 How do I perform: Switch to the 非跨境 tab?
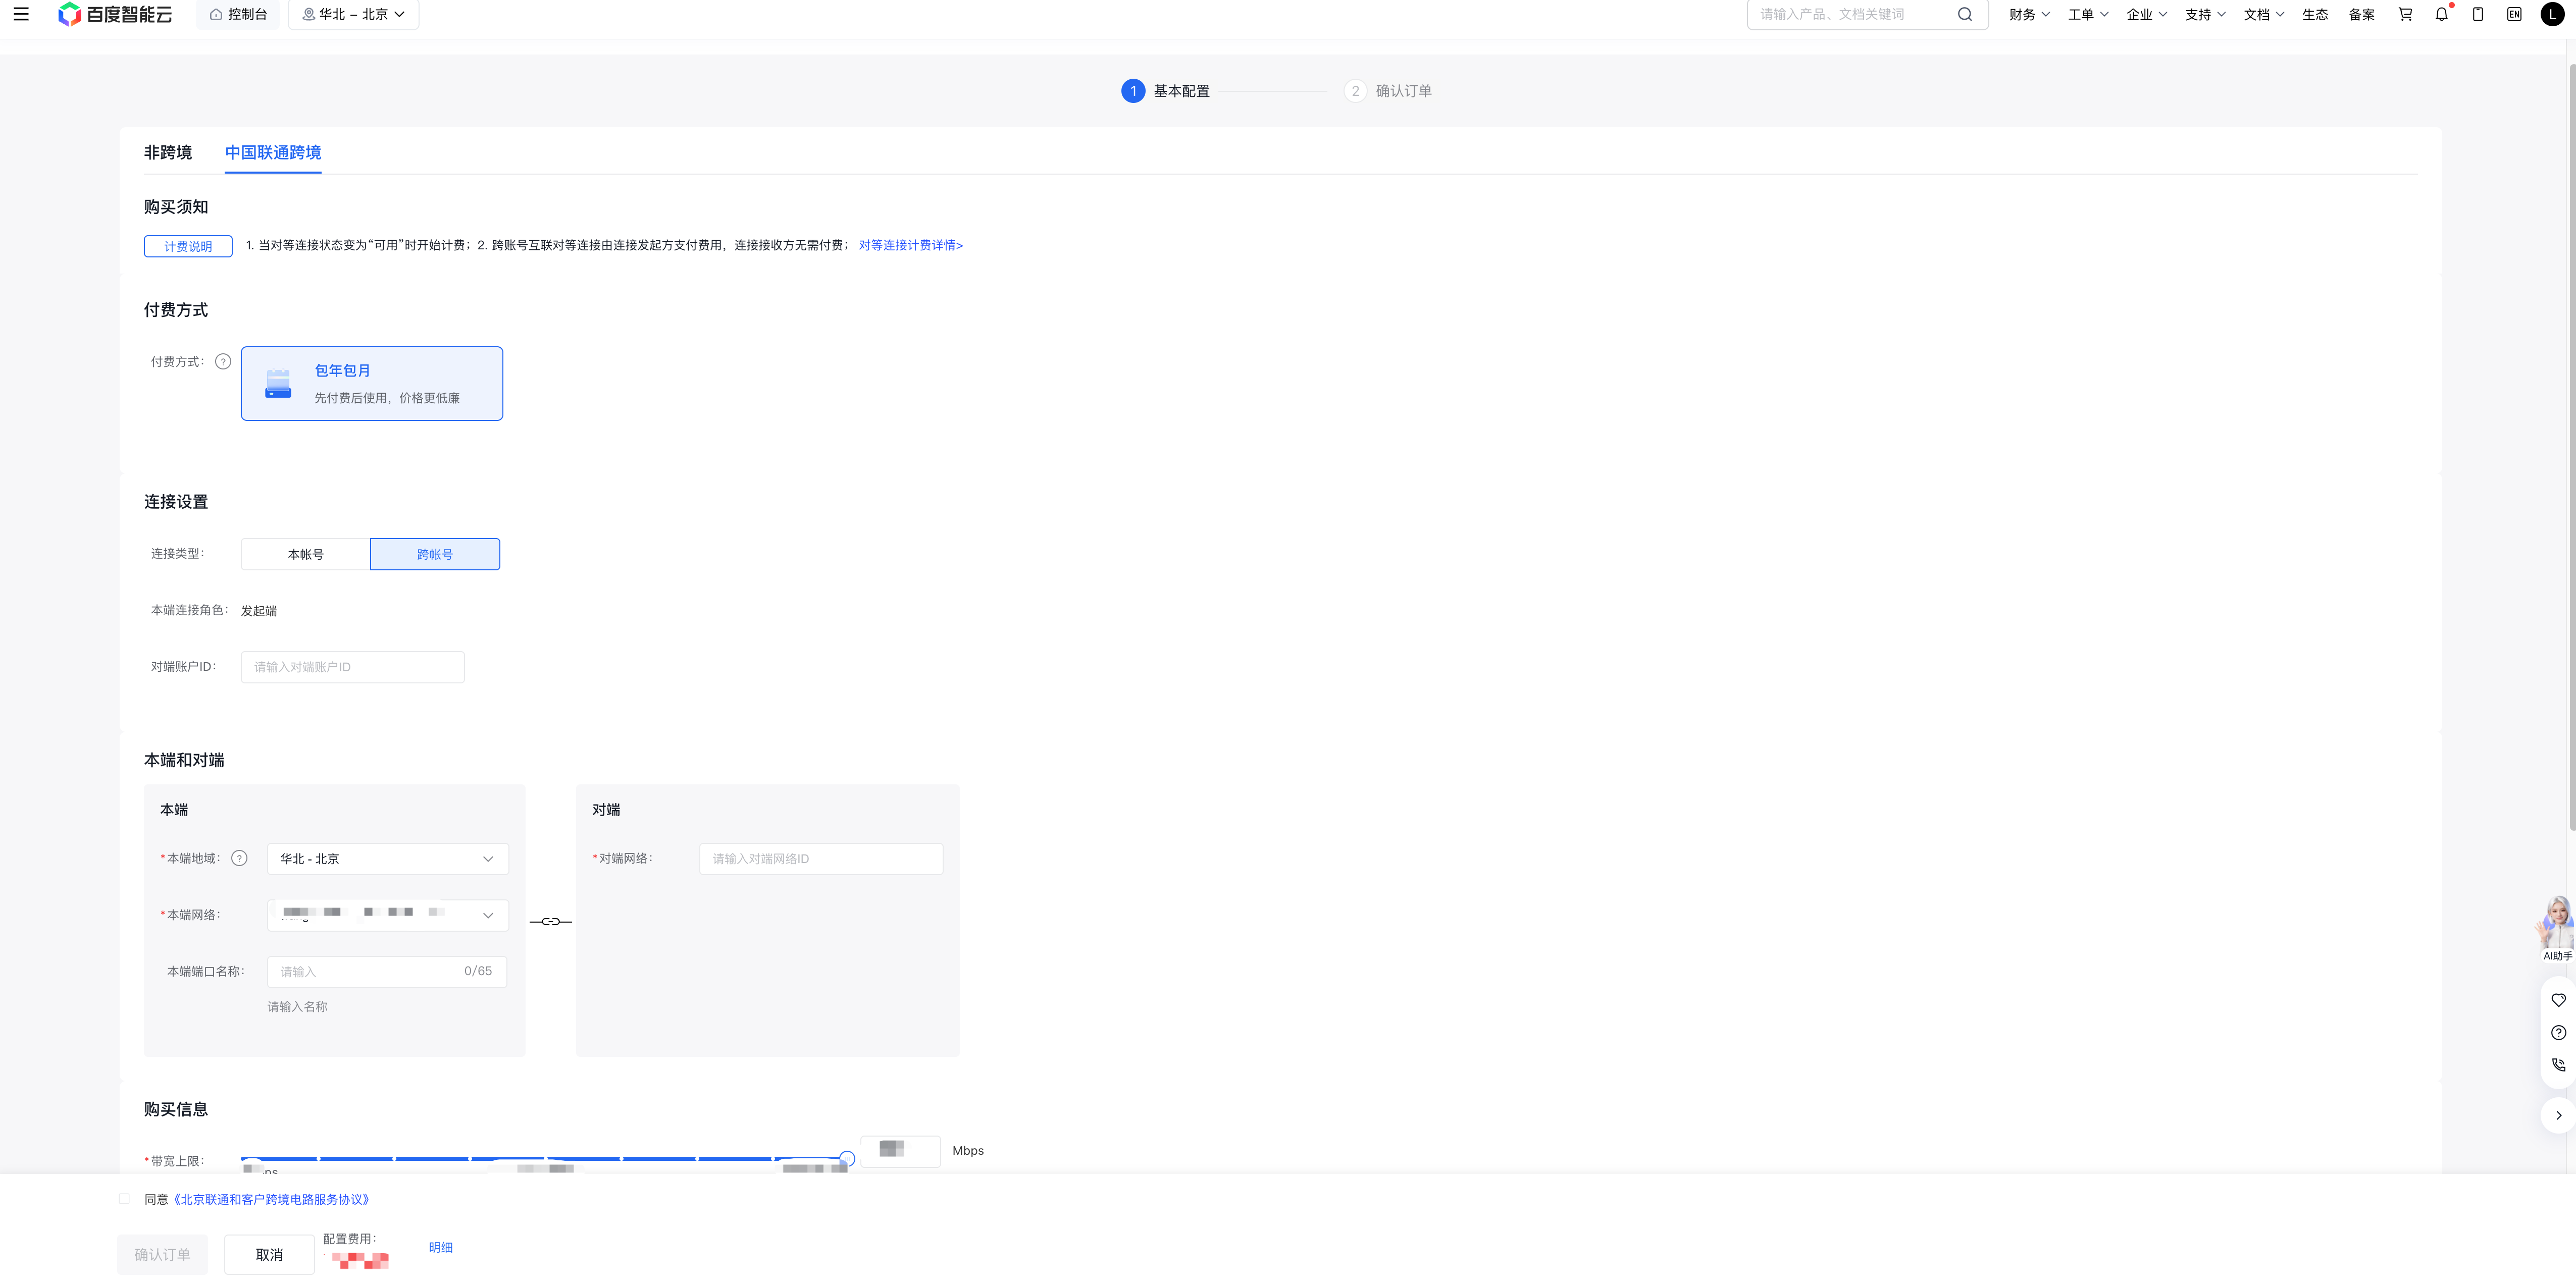(x=168, y=152)
